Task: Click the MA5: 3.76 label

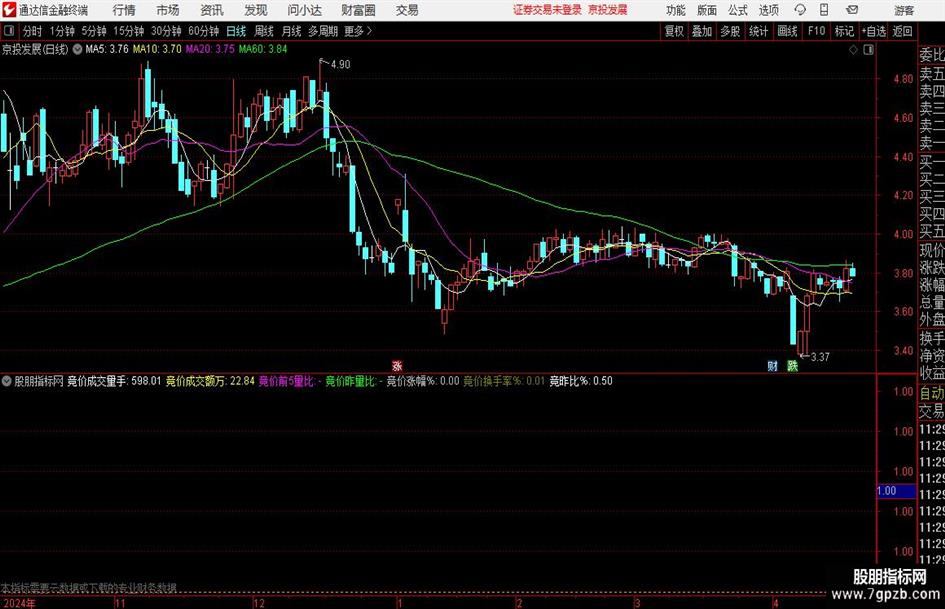Action: click(107, 49)
